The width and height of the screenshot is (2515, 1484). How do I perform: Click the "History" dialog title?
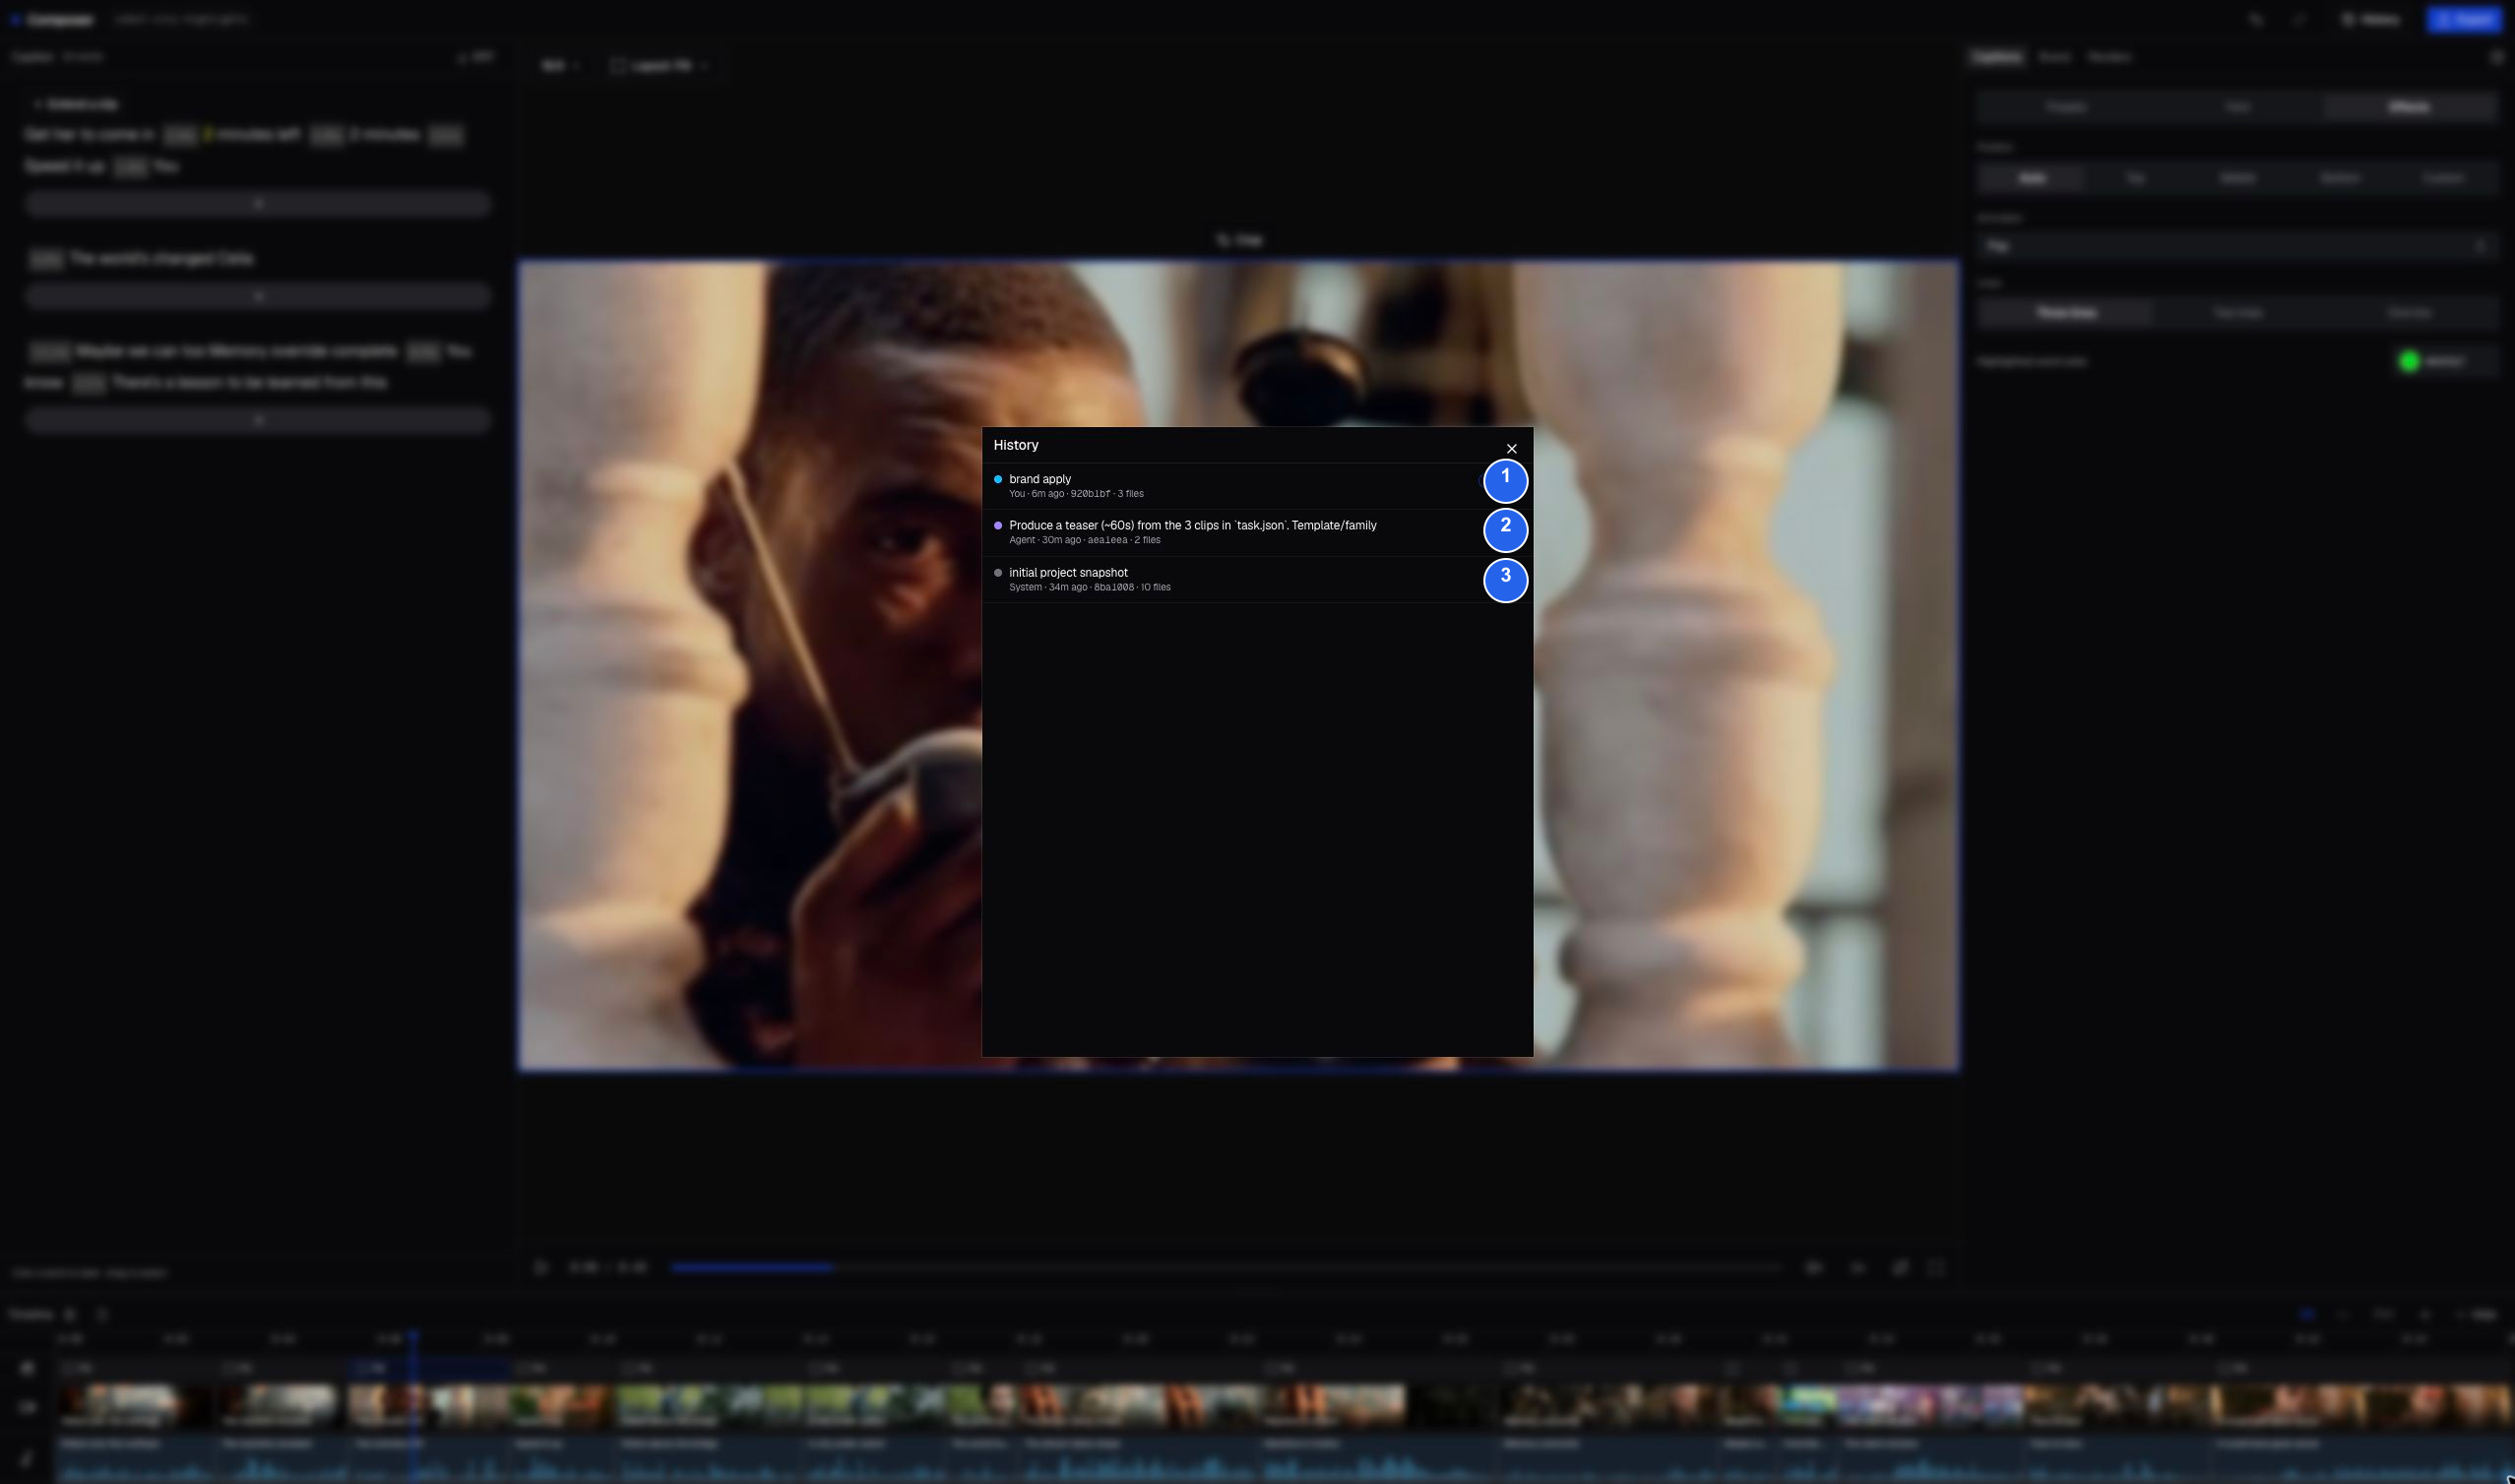1016,445
